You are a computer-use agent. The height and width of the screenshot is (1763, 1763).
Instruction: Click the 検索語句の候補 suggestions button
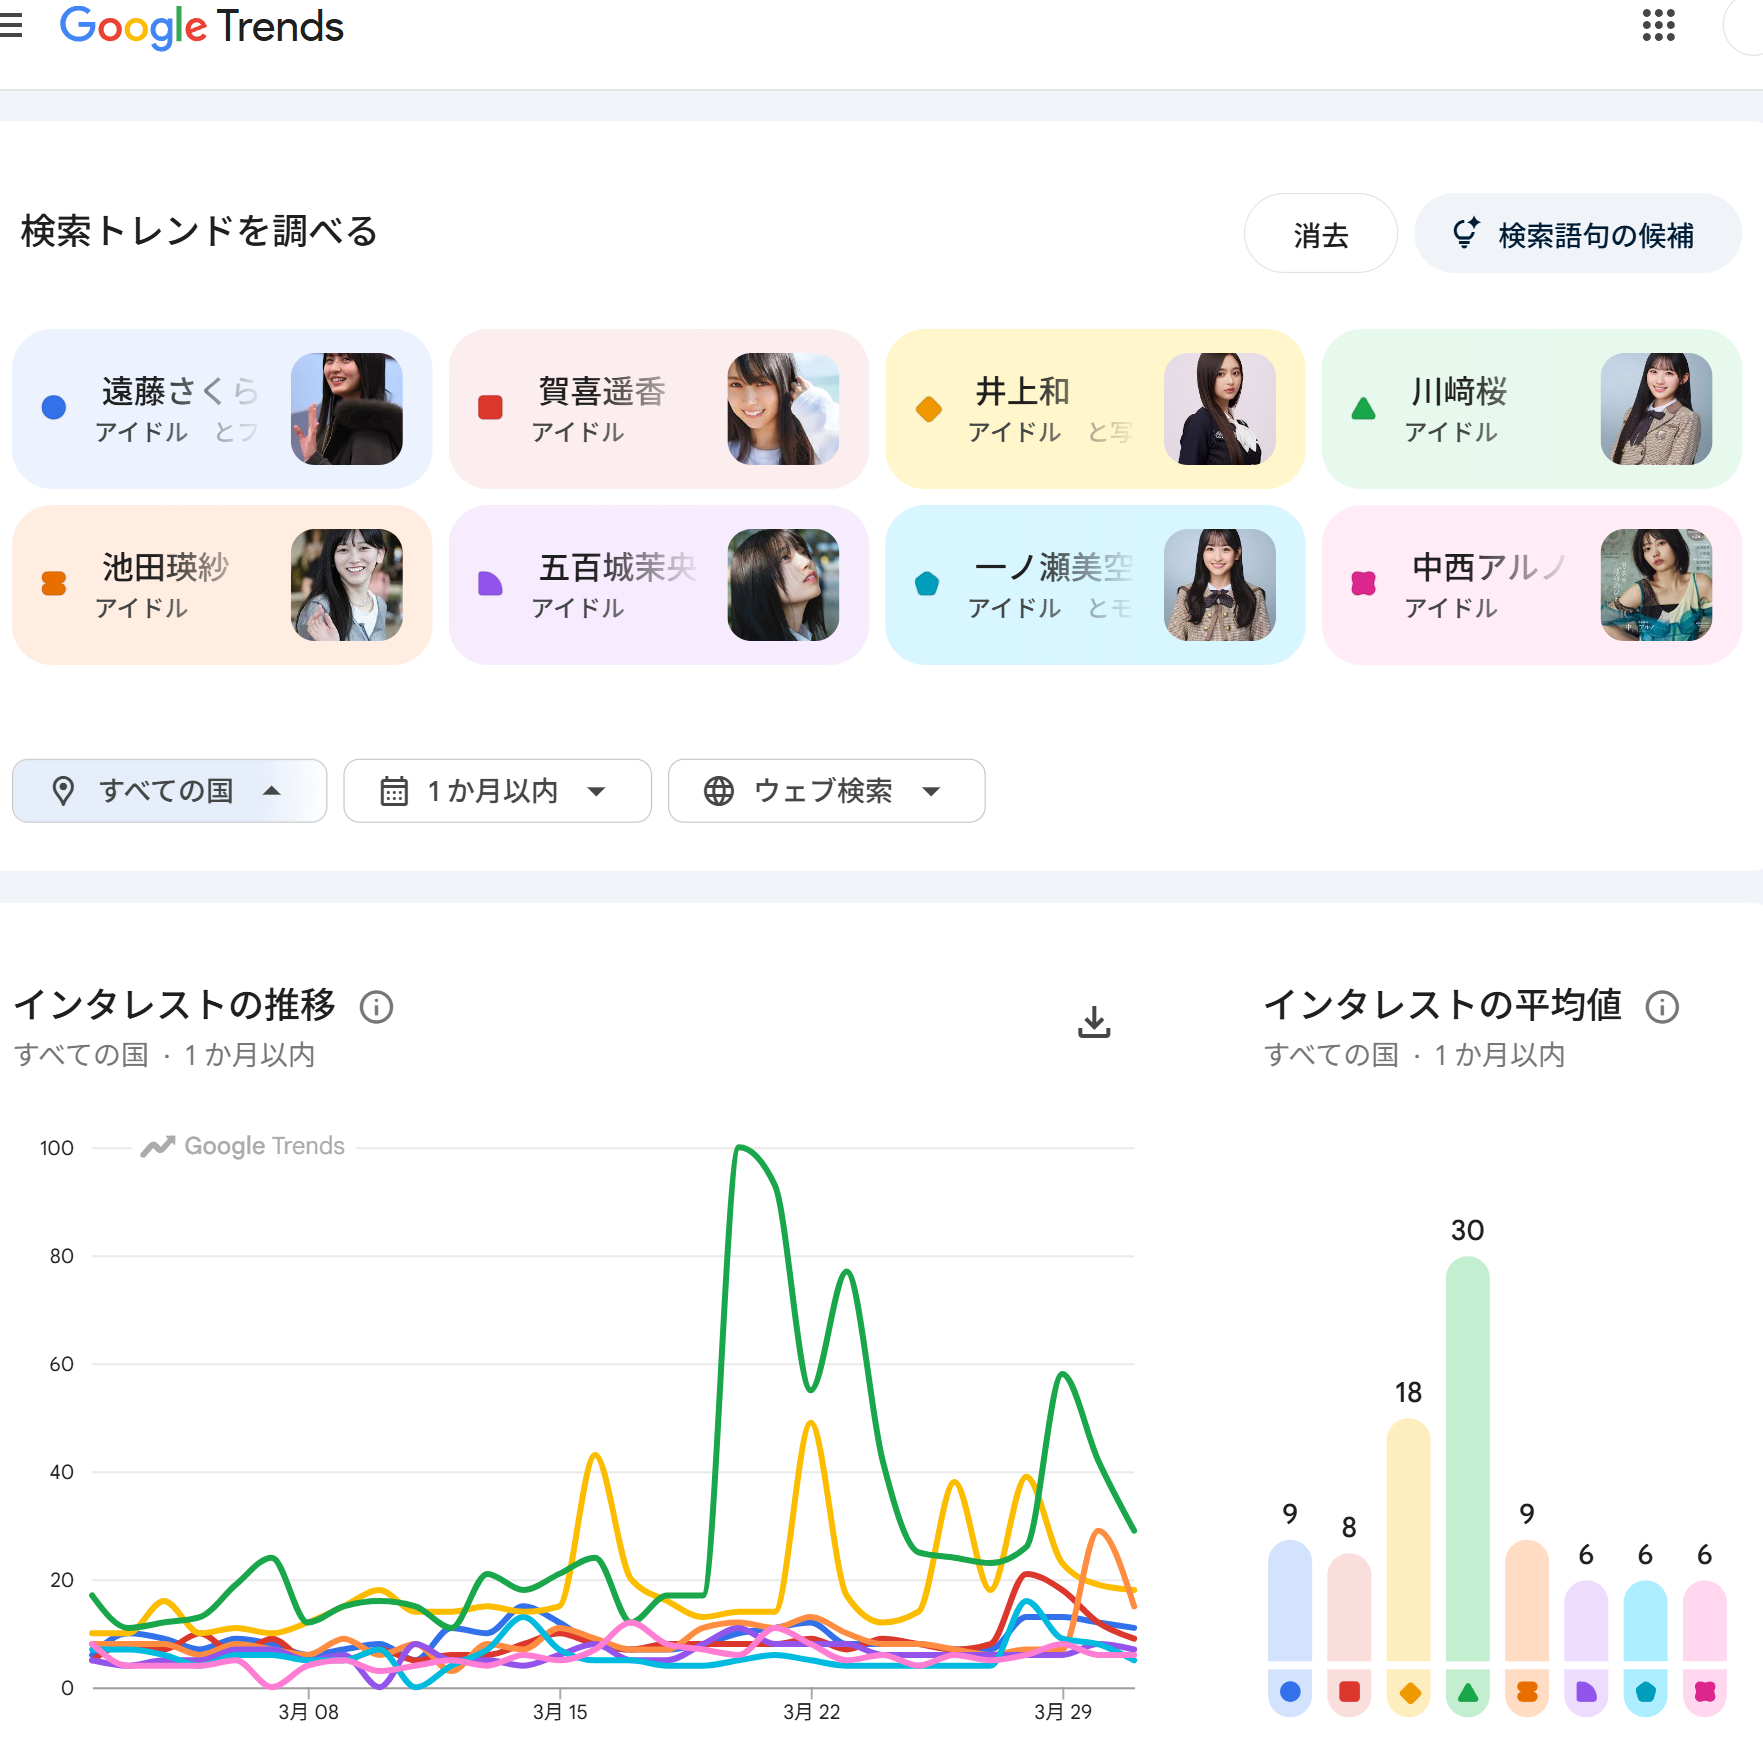click(x=1577, y=234)
